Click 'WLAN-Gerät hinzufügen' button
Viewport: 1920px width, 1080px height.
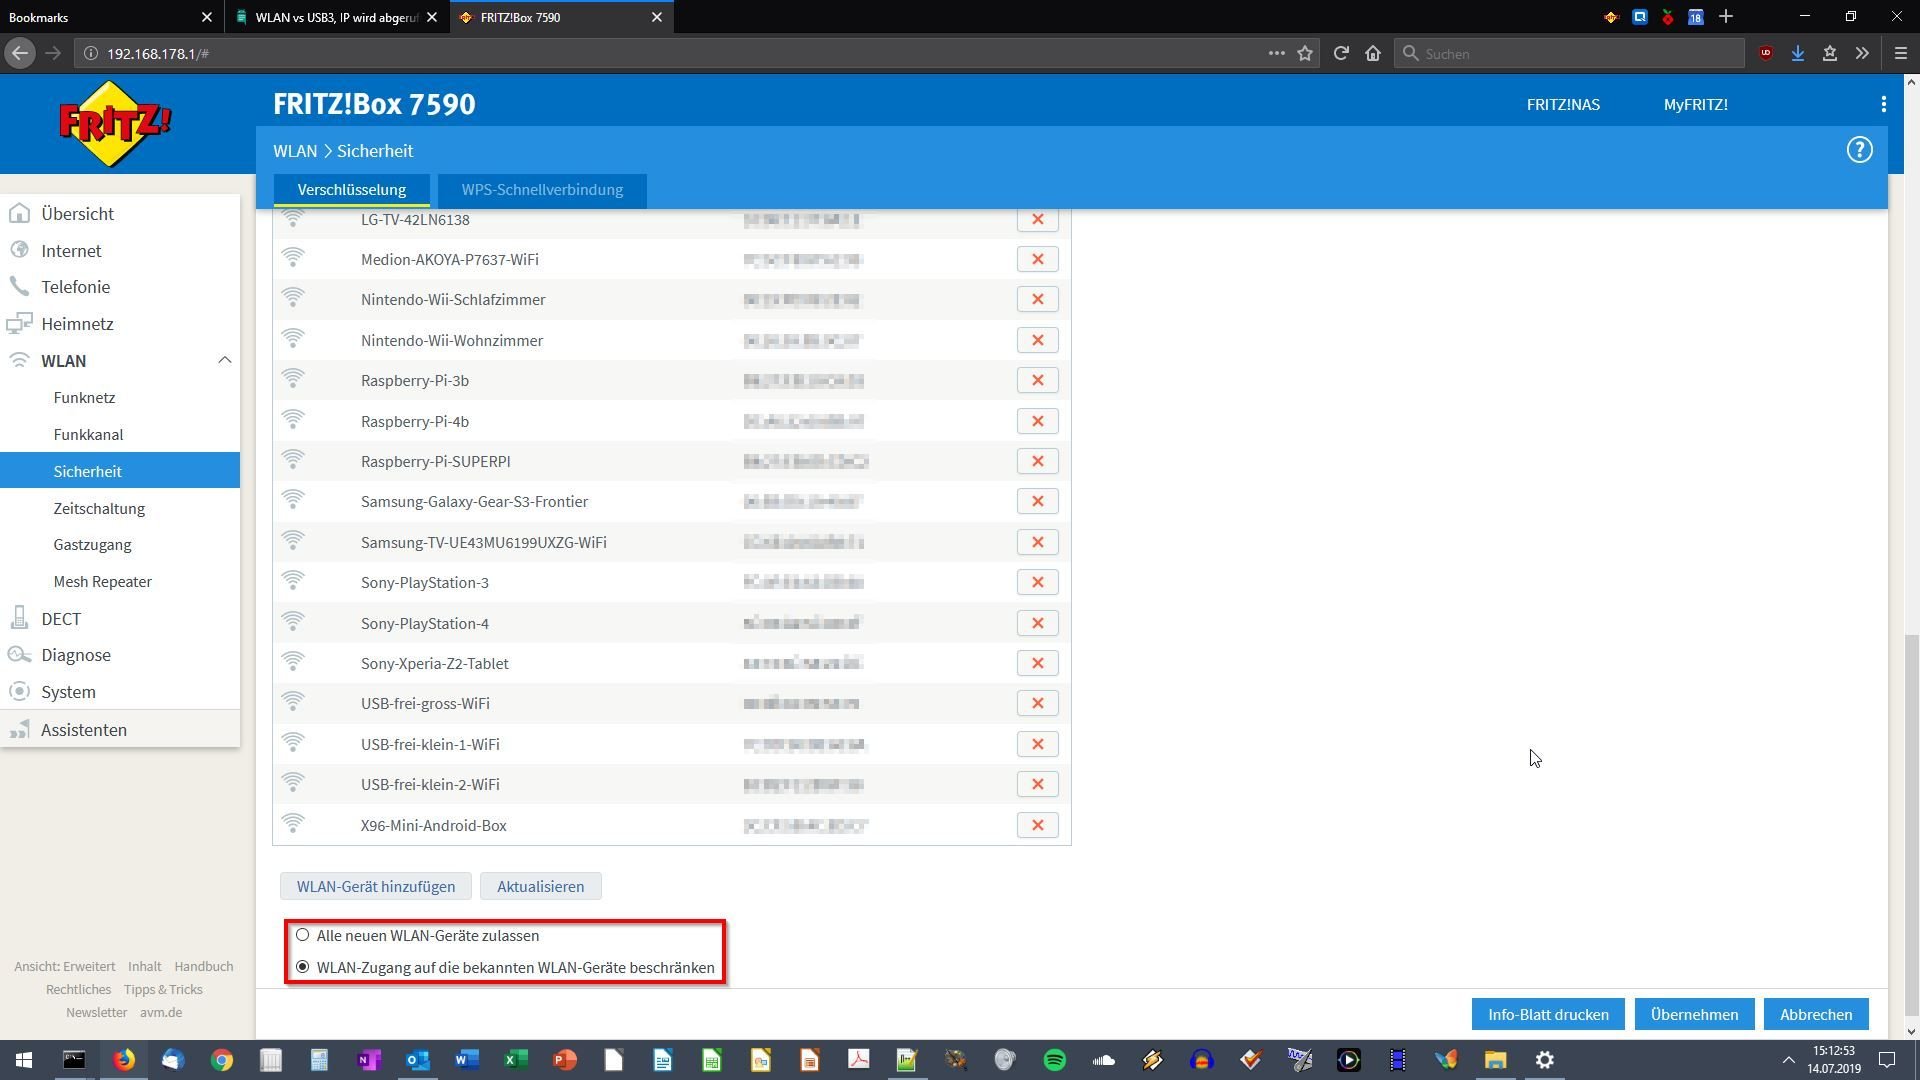[376, 886]
